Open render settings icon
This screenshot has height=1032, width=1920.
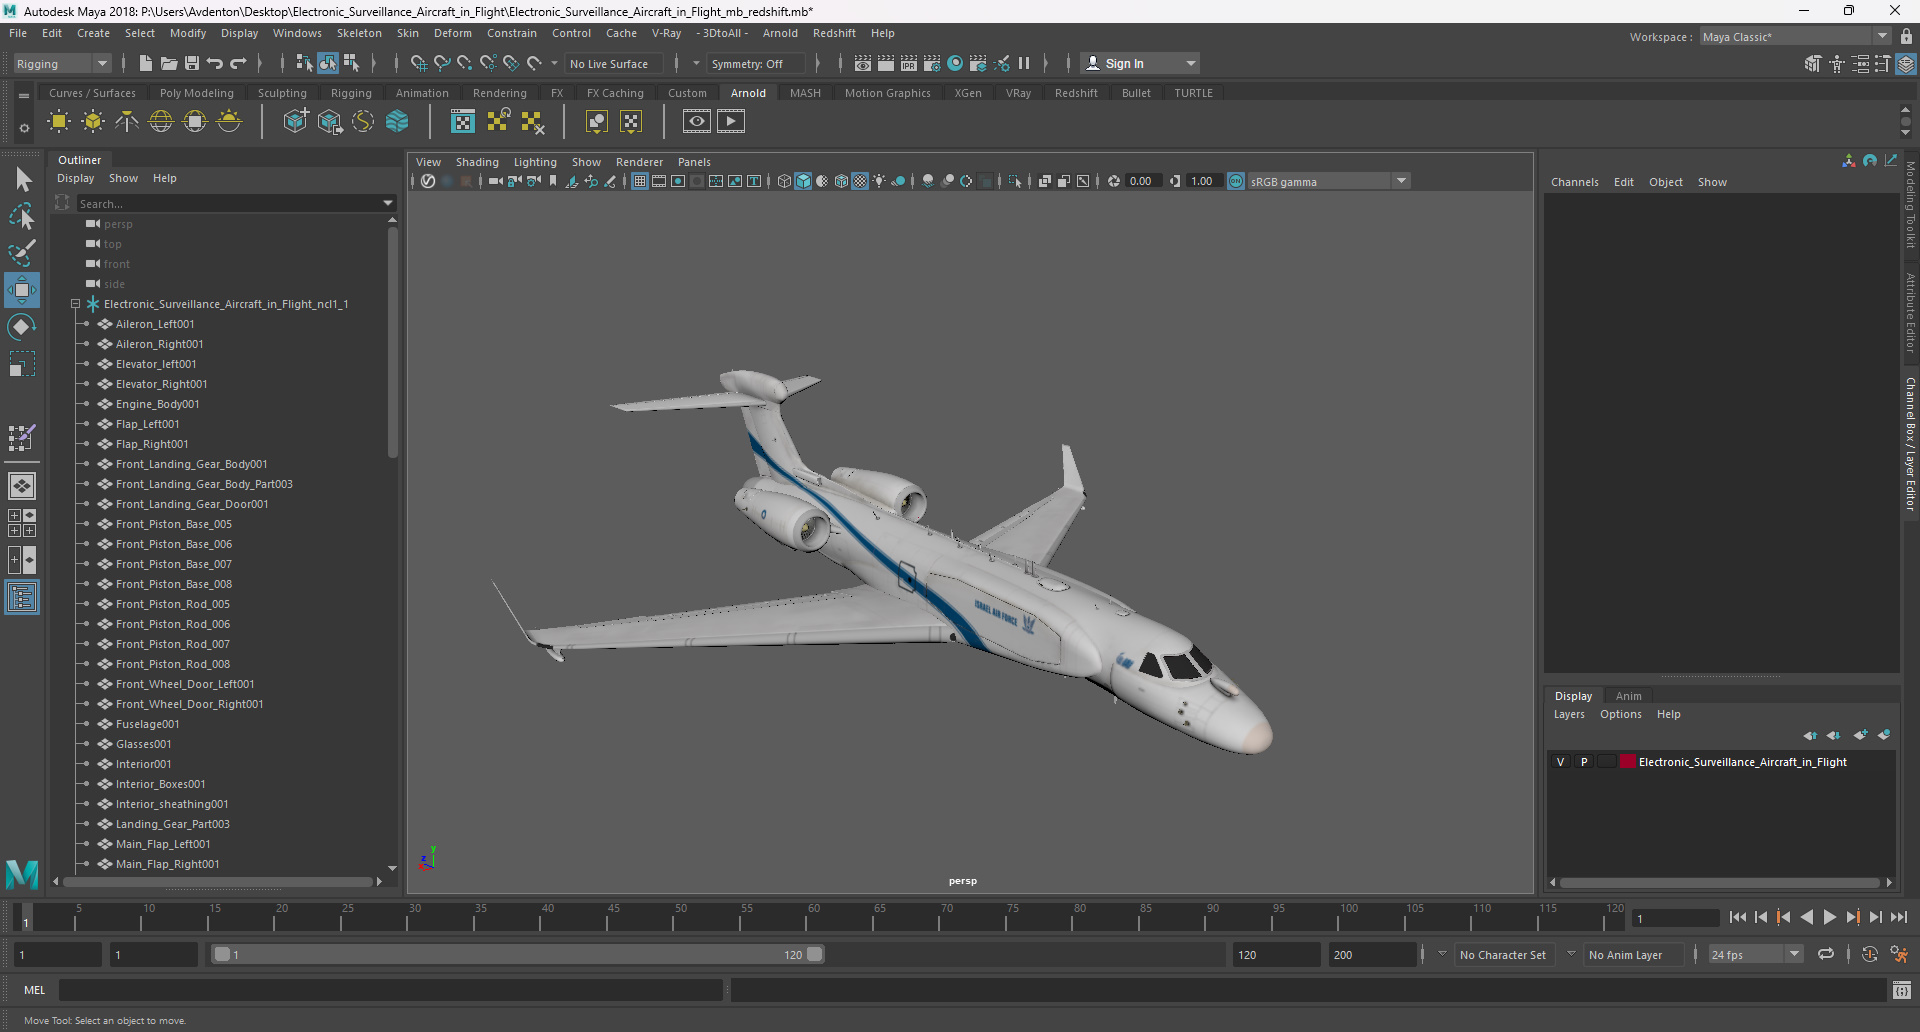(x=932, y=63)
